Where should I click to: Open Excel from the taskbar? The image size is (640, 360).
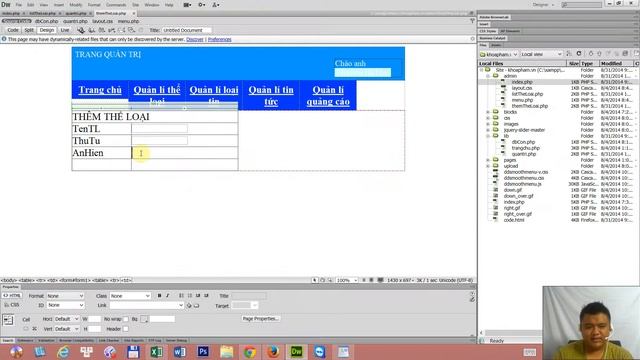click(156, 351)
